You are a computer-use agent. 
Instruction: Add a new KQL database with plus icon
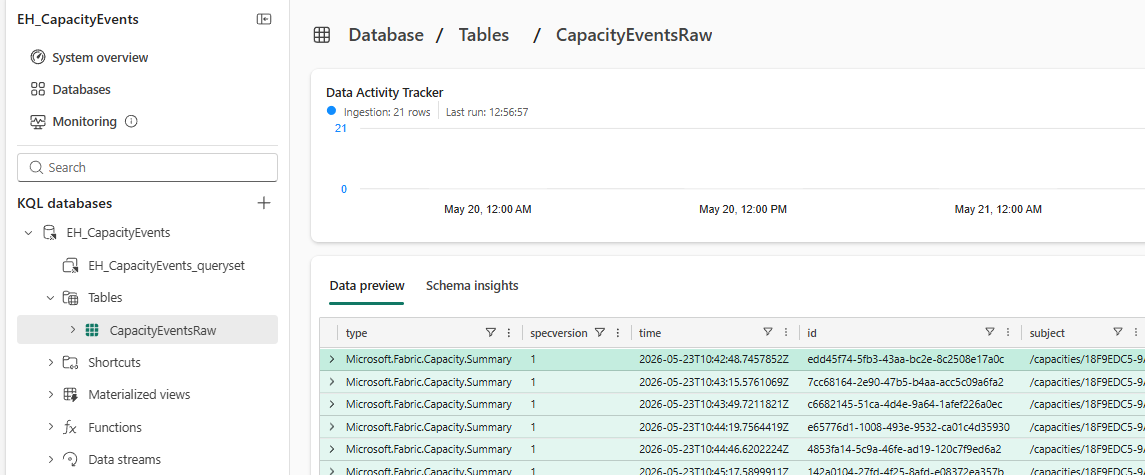click(264, 203)
